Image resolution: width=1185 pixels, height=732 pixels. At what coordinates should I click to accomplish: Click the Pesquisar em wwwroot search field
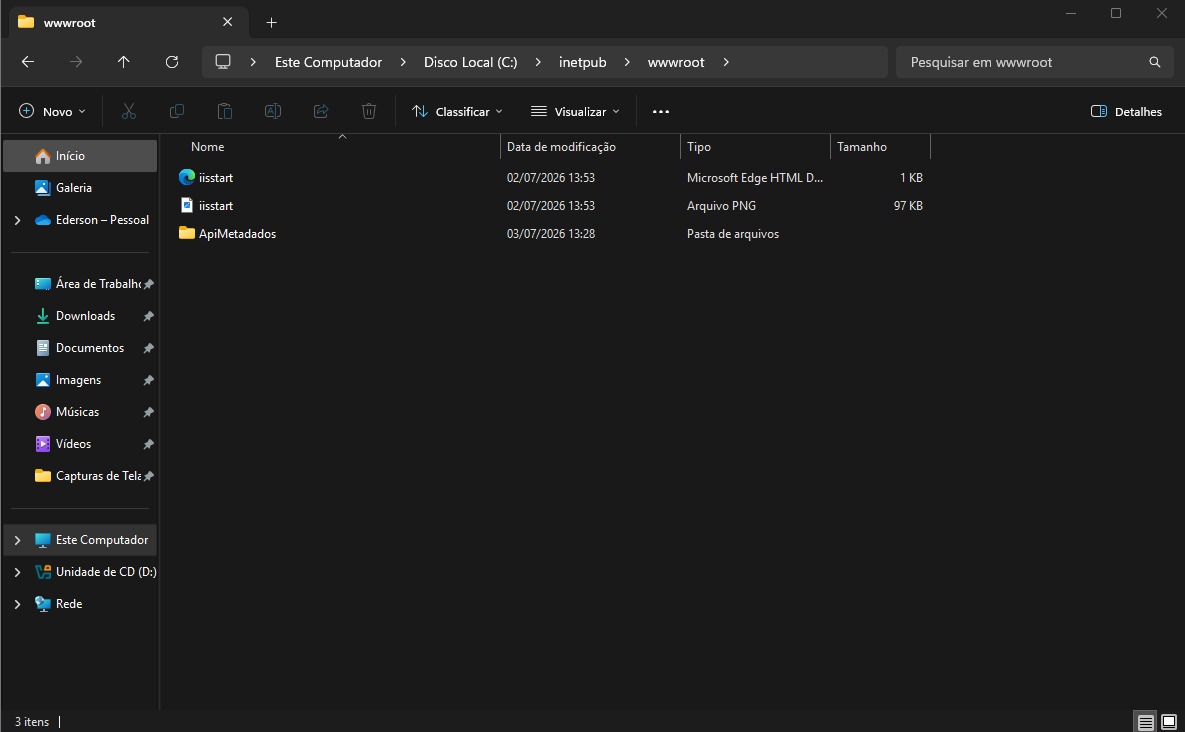[x=1034, y=62]
